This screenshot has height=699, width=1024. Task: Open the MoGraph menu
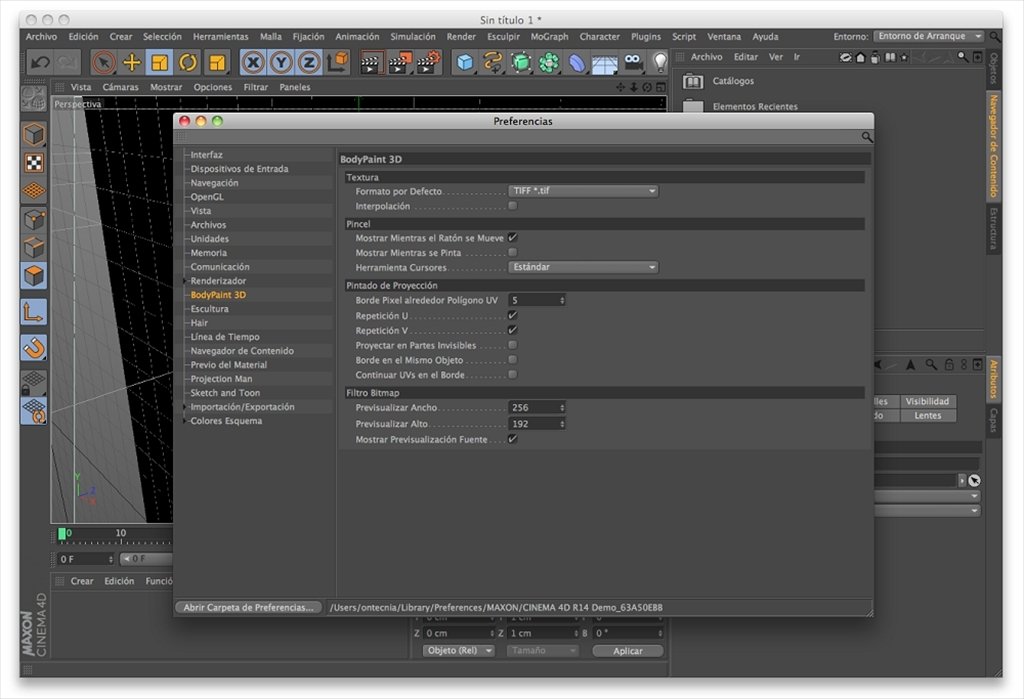(x=549, y=37)
